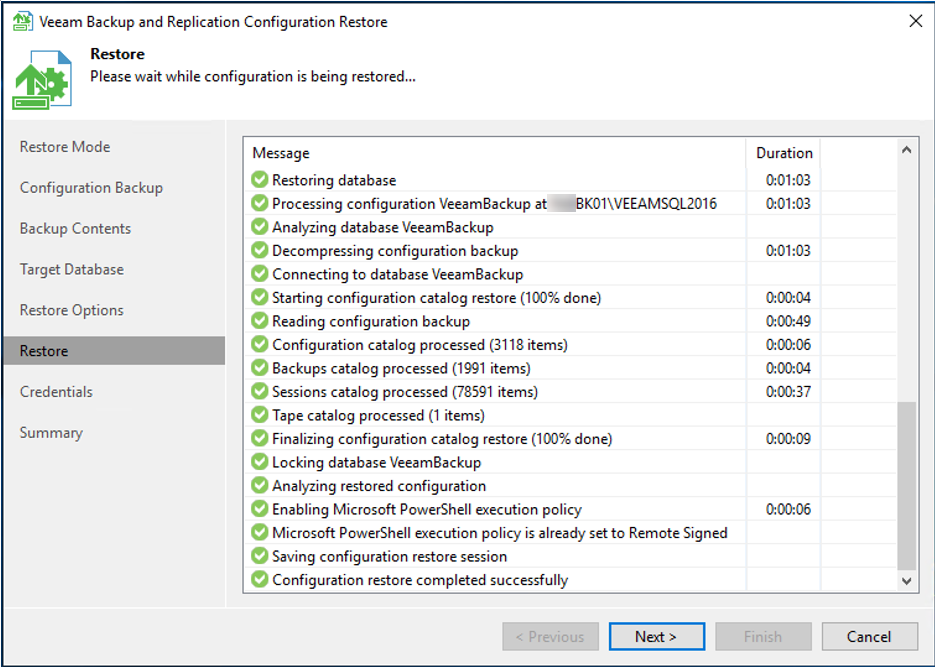Click check icon beside Configuration catalog processed
The width and height of the screenshot is (935, 667).
[x=259, y=344]
